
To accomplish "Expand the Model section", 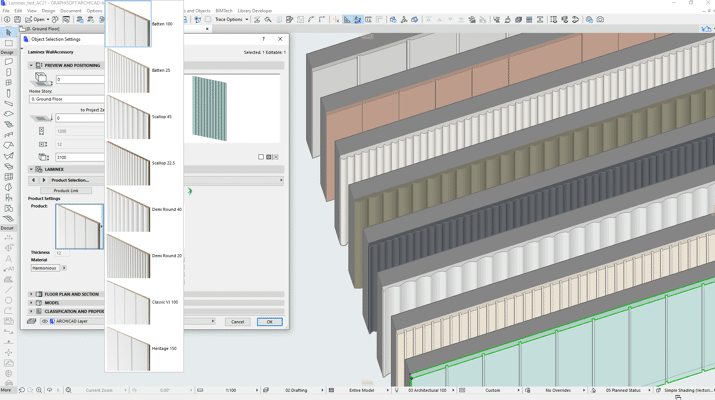I will click(31, 303).
